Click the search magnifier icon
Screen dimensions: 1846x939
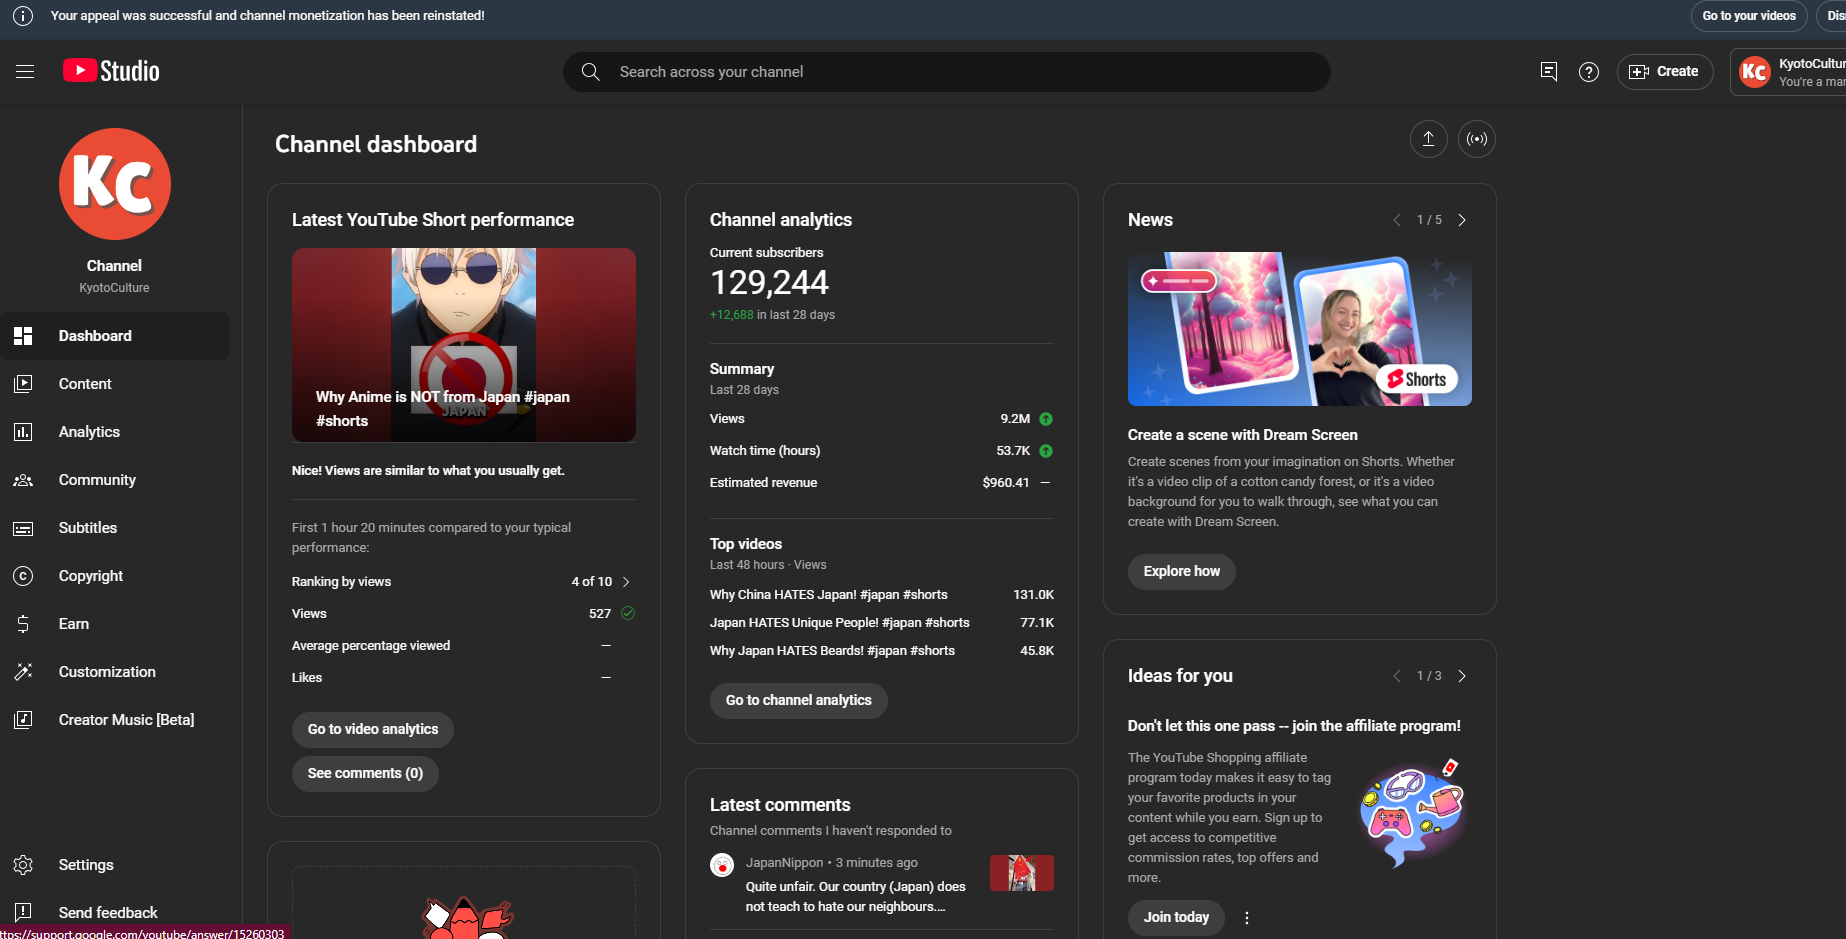pyautogui.click(x=591, y=72)
